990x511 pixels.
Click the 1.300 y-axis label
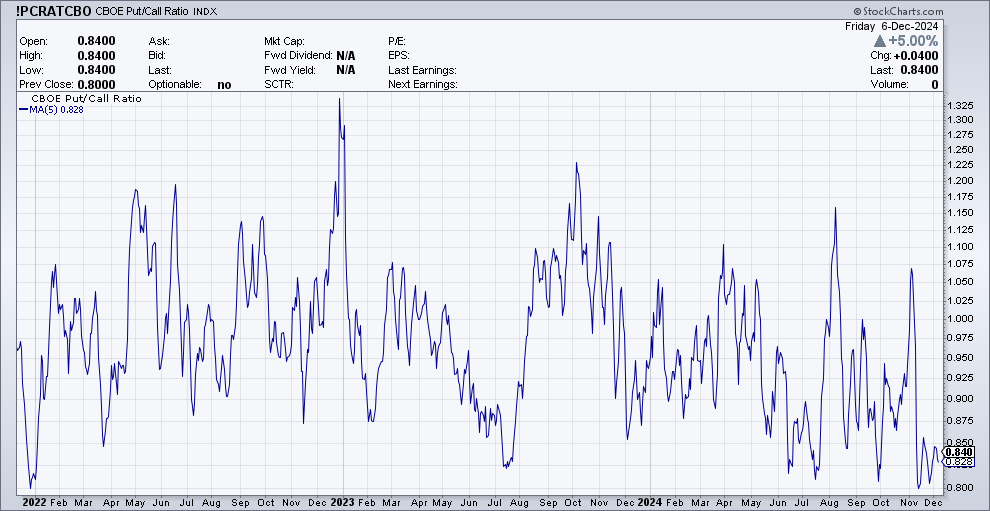pyautogui.click(x=961, y=119)
